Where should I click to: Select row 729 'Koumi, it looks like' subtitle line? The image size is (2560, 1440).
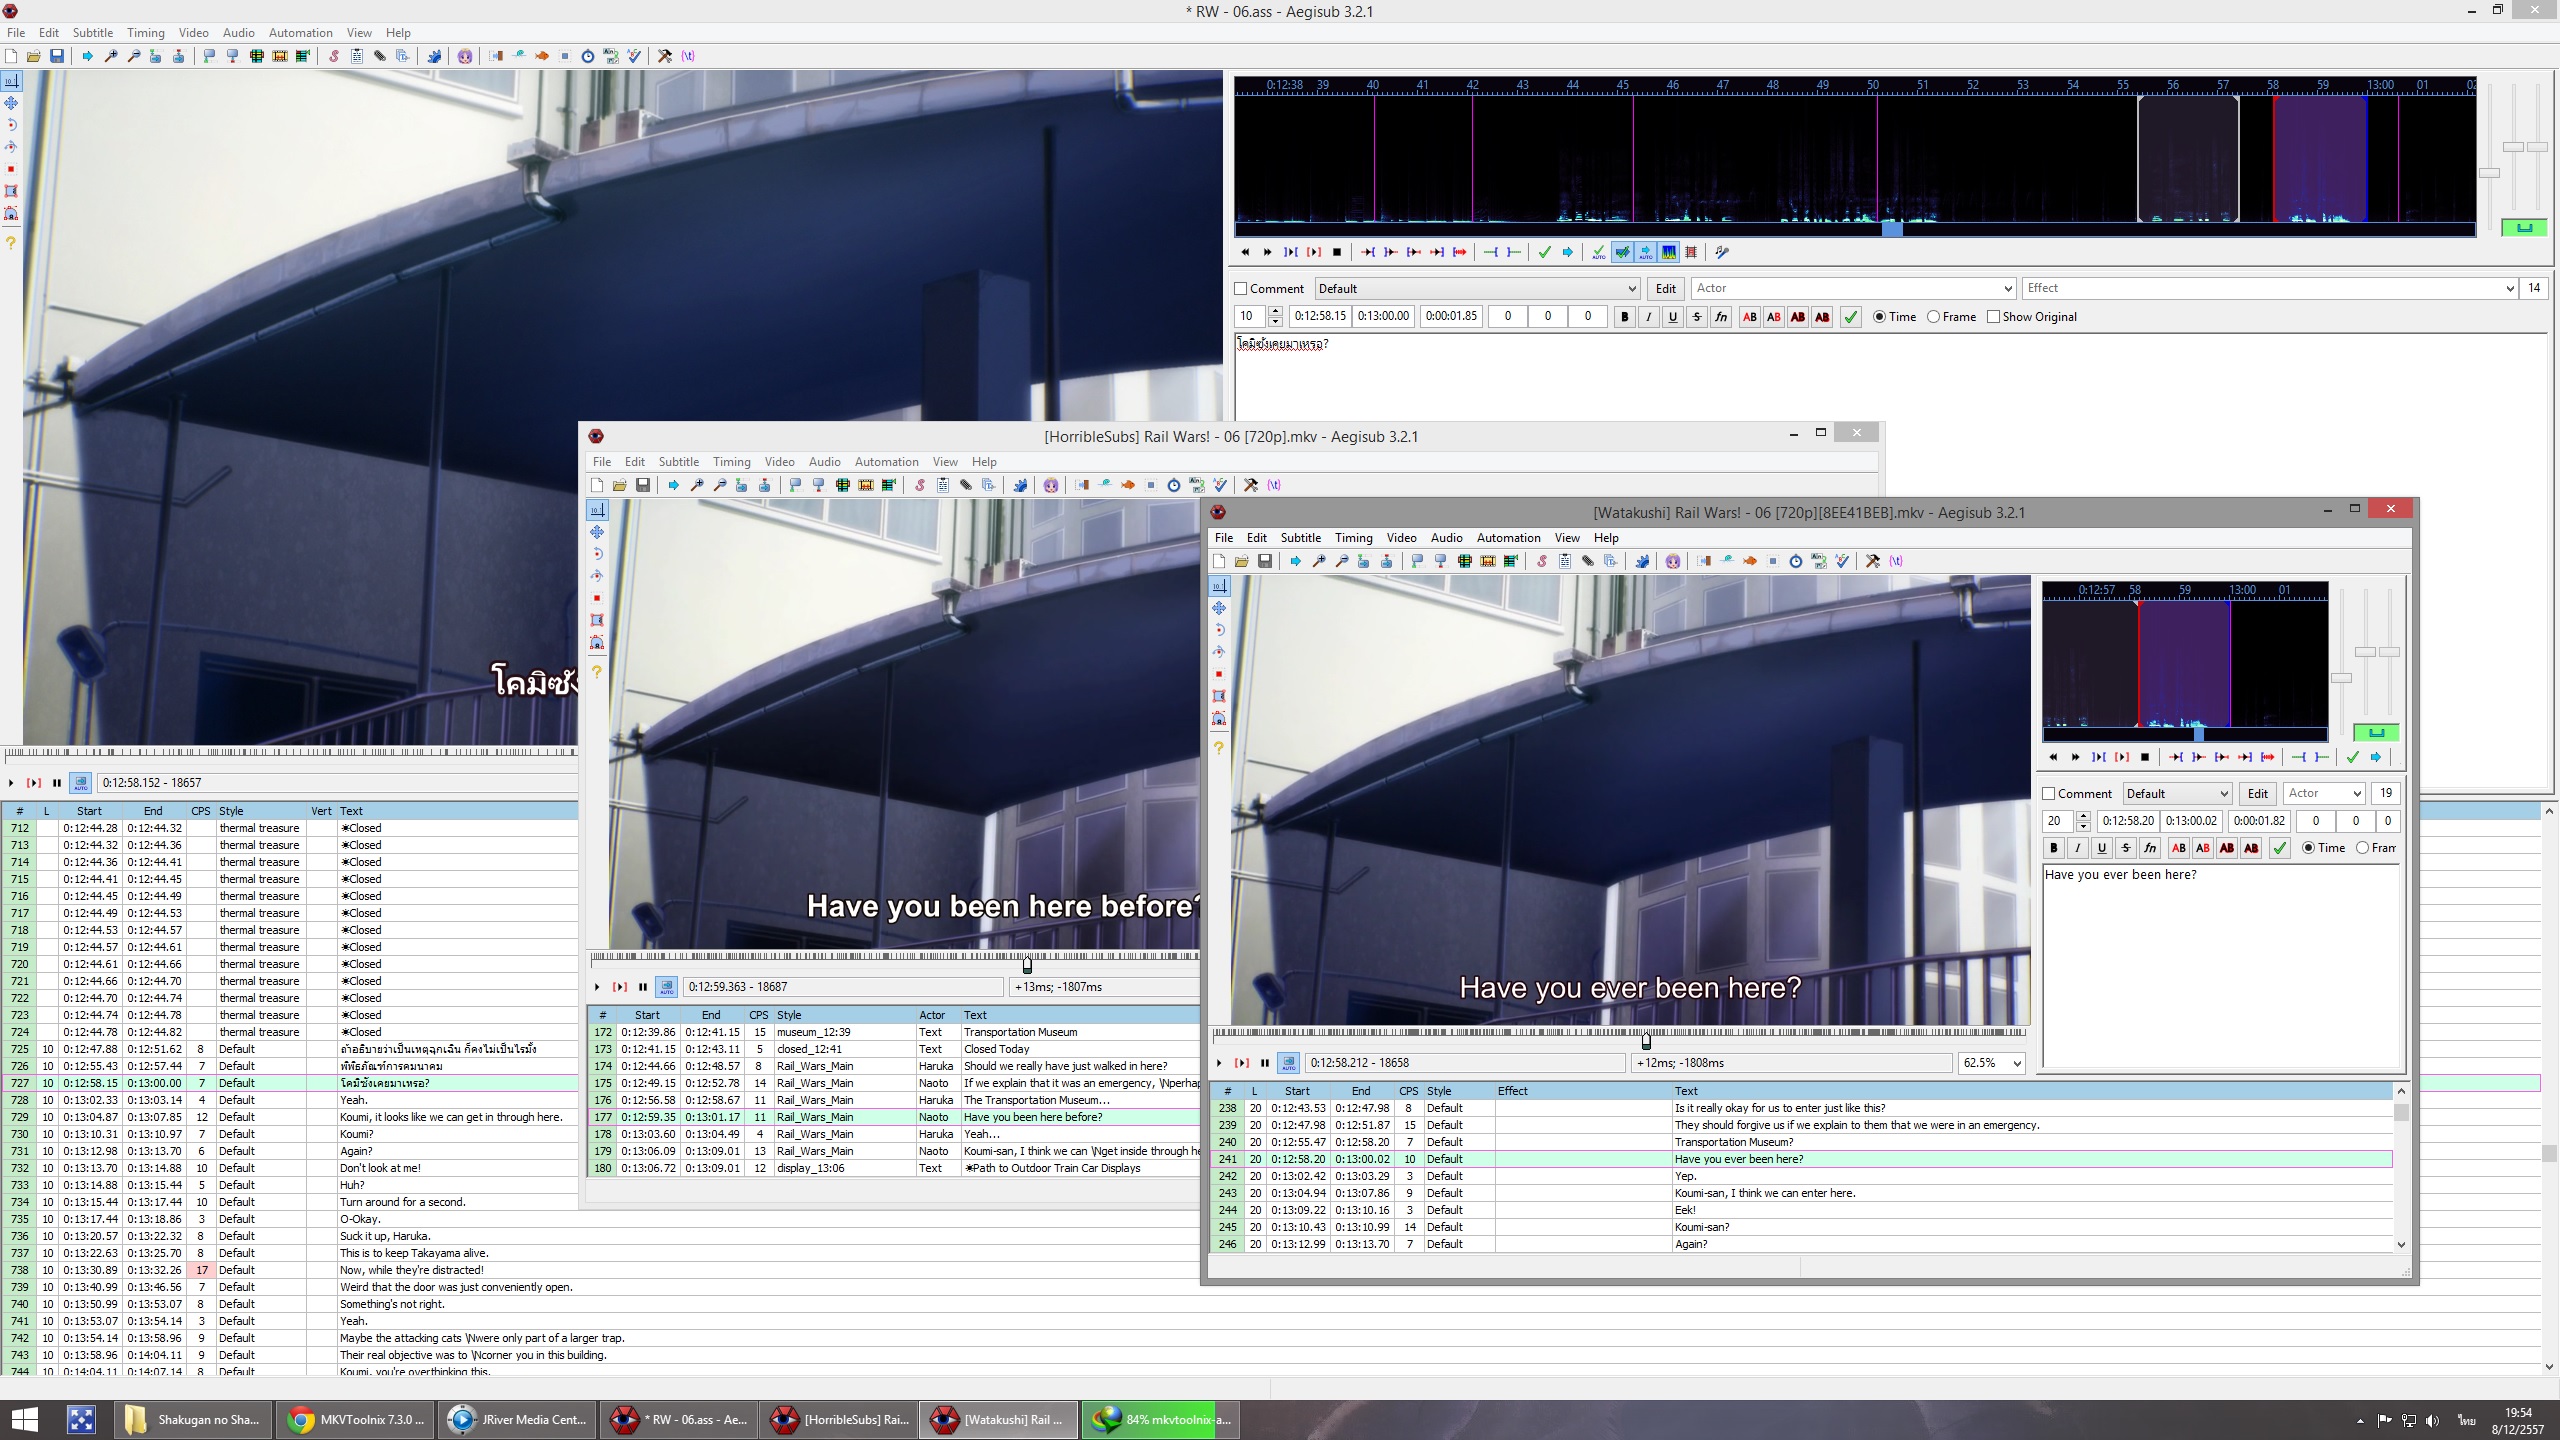click(x=450, y=1117)
